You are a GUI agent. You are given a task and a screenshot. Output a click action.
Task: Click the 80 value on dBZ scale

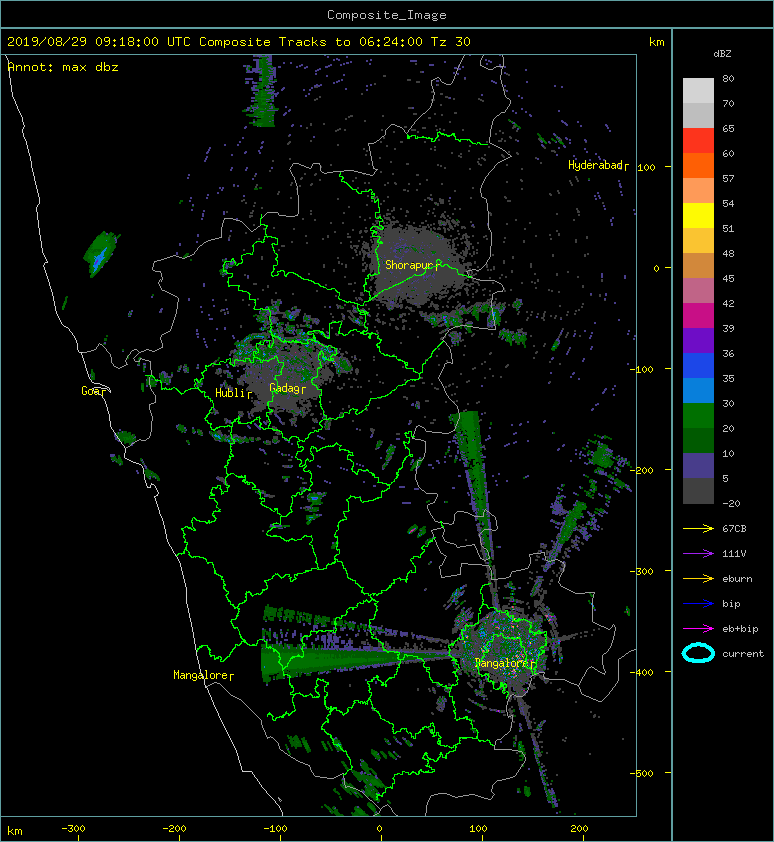728,78
